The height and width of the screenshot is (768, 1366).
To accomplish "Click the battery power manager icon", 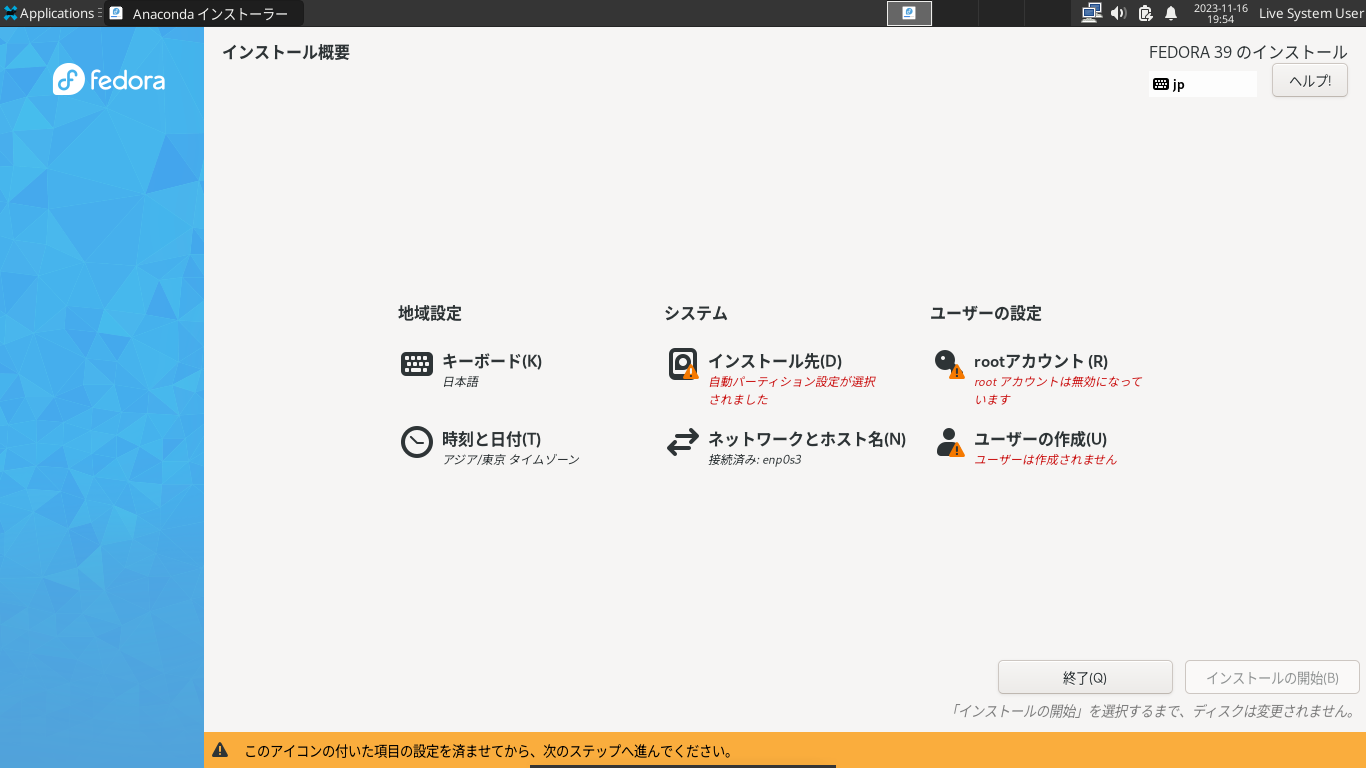I will (1145, 13).
